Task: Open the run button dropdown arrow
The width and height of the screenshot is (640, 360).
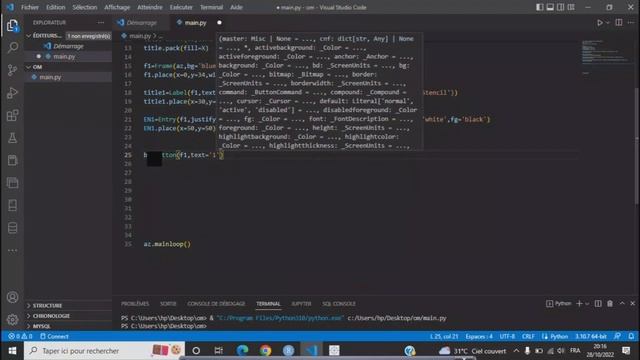Action: [x=608, y=23]
